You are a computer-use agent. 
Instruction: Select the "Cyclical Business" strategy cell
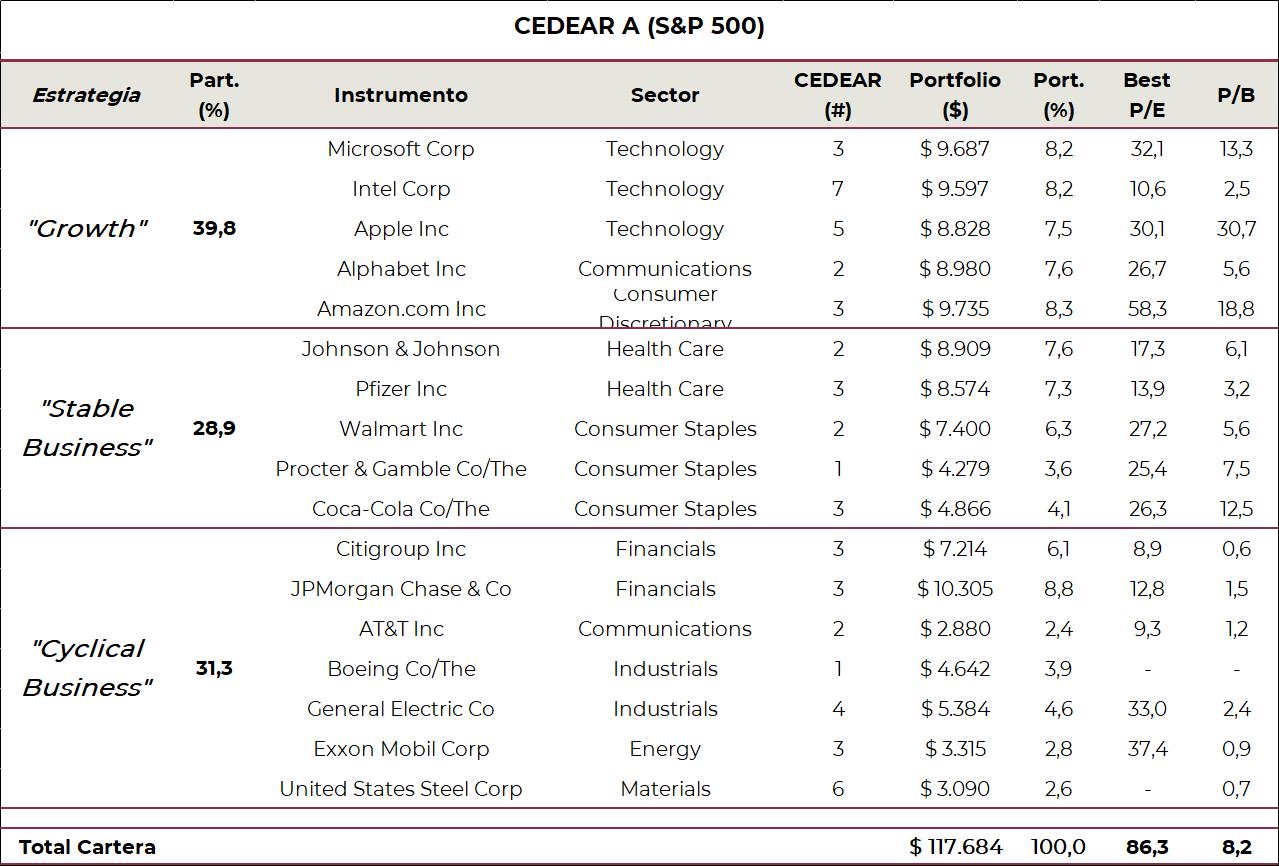tap(87, 668)
